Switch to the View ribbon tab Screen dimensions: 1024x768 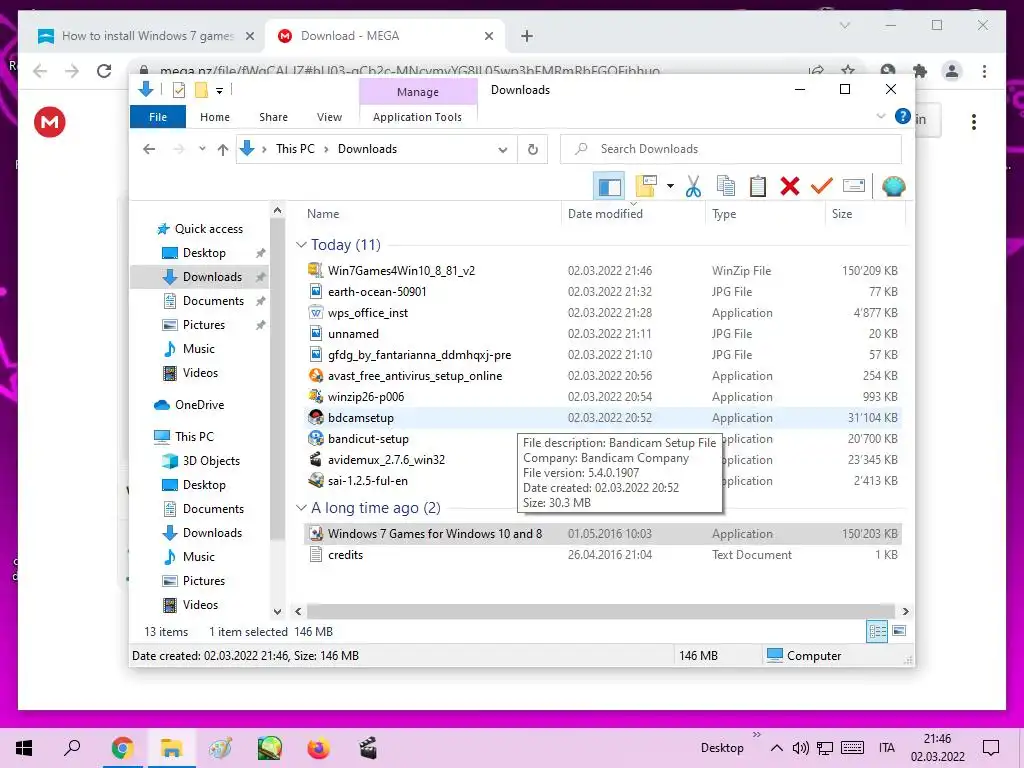pos(329,117)
